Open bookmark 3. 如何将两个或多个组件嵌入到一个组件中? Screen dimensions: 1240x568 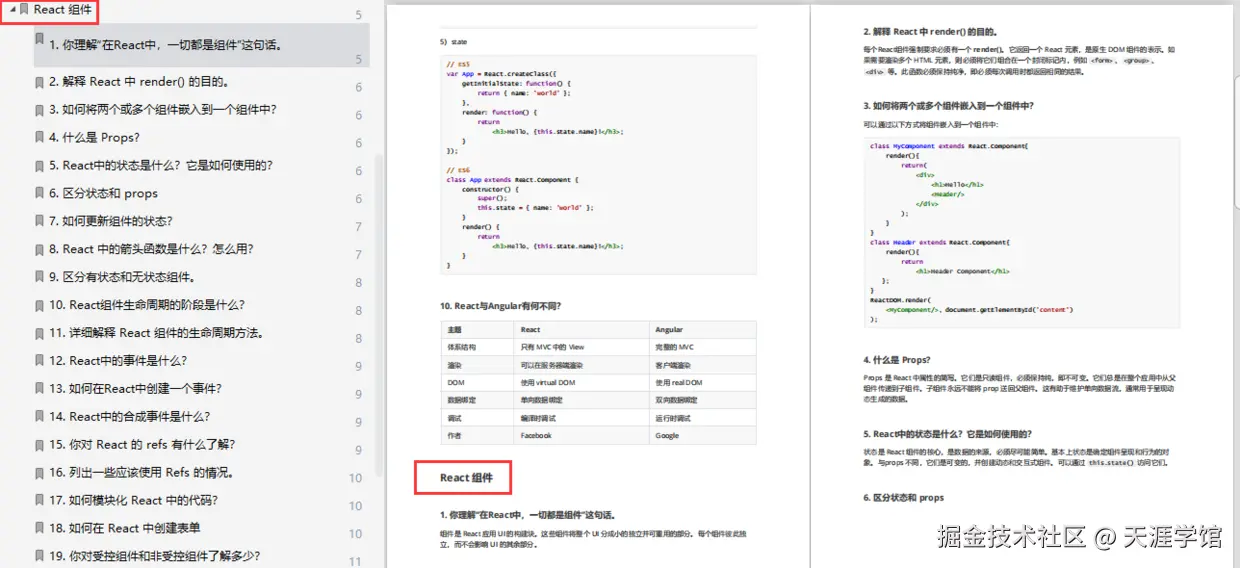pyautogui.click(x=162, y=110)
